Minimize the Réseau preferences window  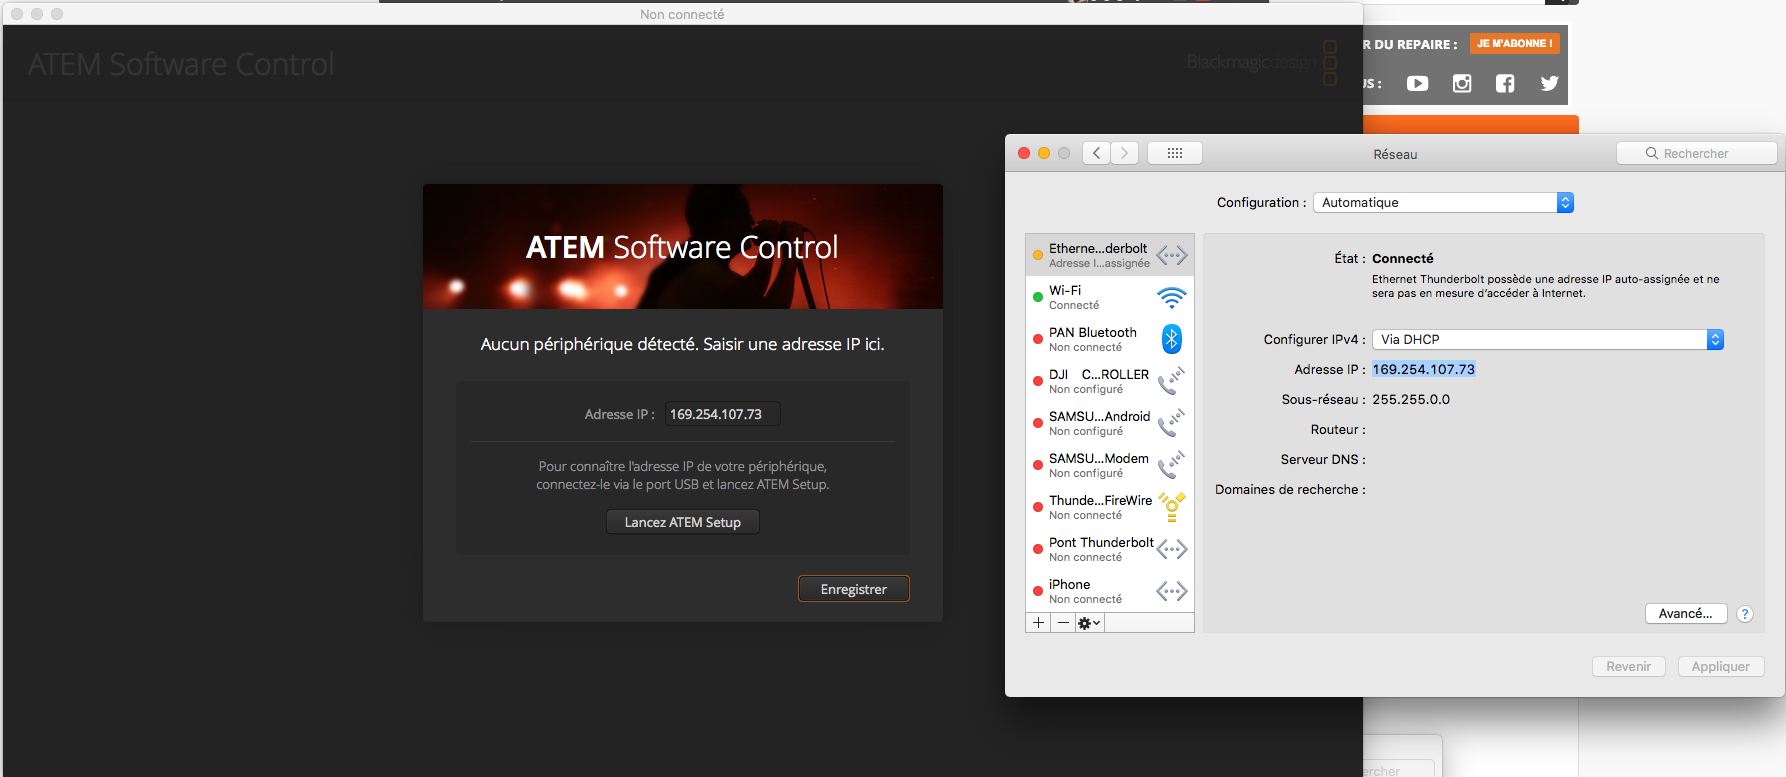point(1044,153)
